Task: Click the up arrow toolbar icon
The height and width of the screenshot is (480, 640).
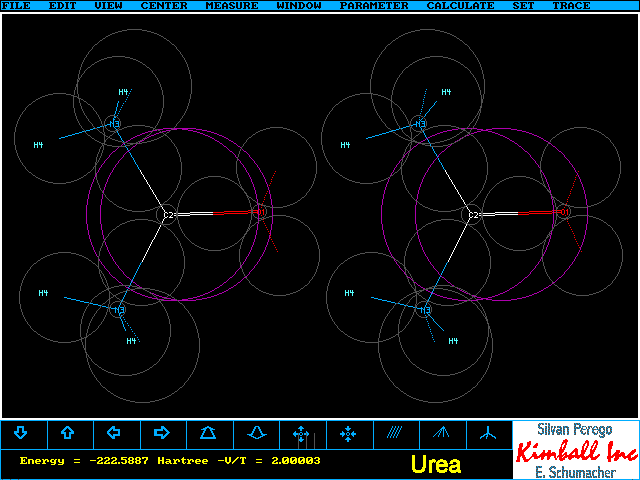Action: click(67, 433)
